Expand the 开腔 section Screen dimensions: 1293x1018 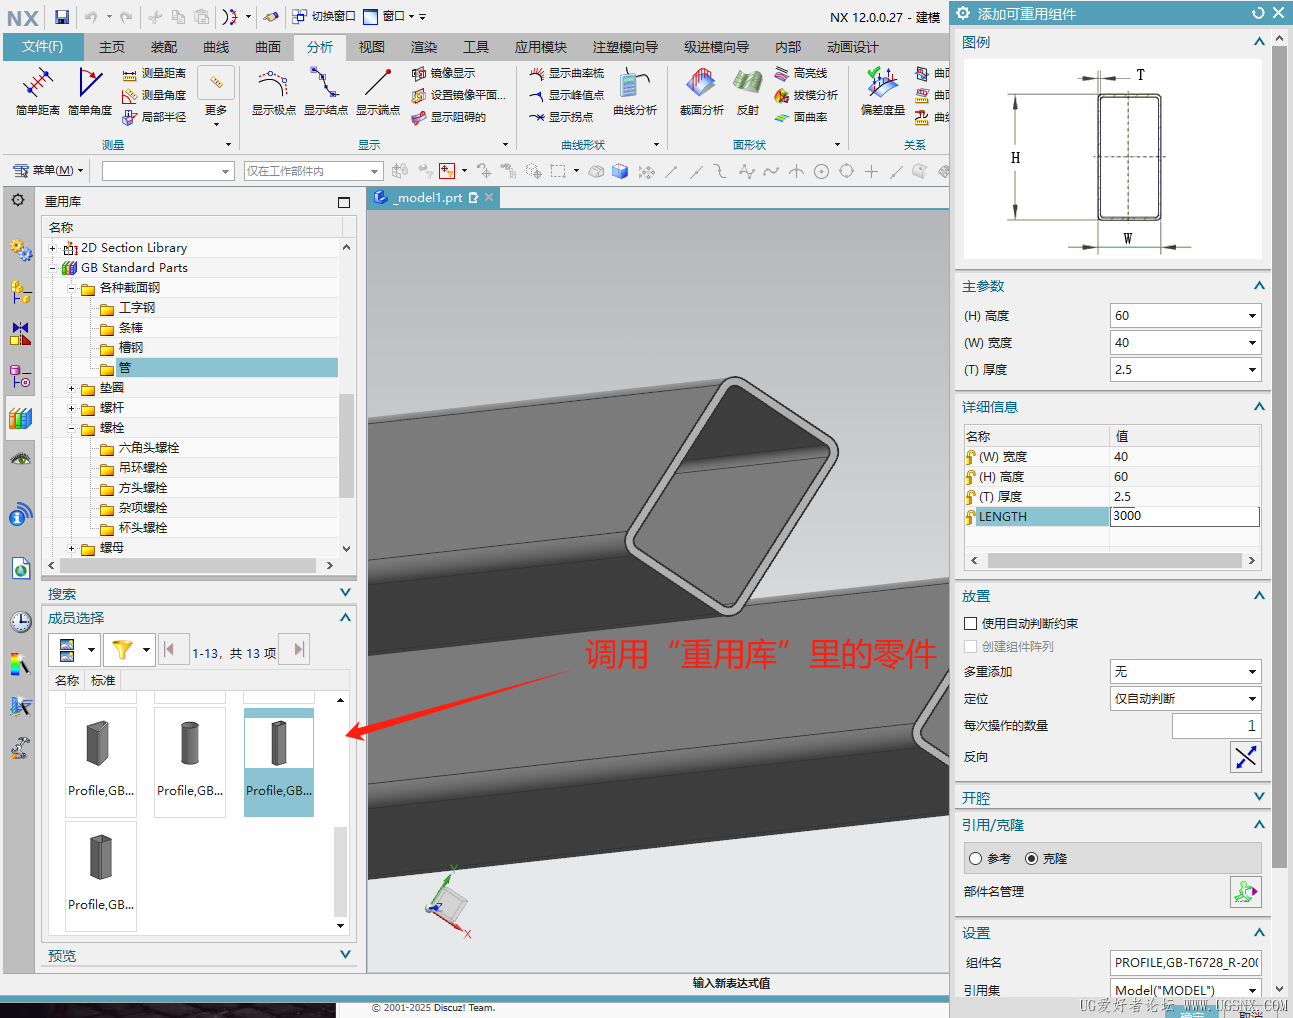pyautogui.click(x=1259, y=797)
